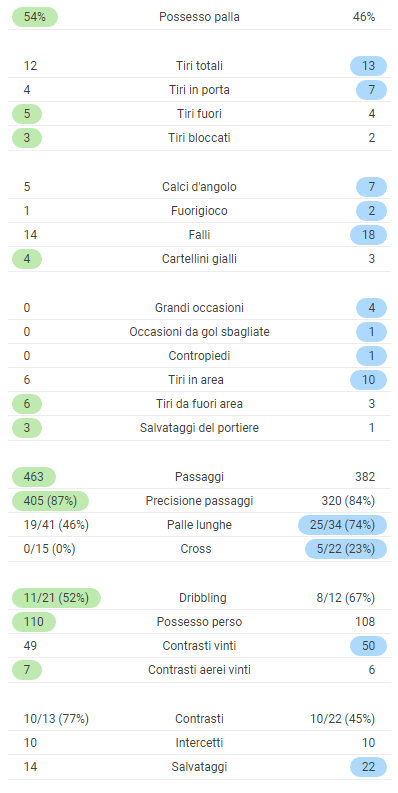Screen dimensions: 398x793
Task: Click the Possesso perso label
Action: point(199,622)
